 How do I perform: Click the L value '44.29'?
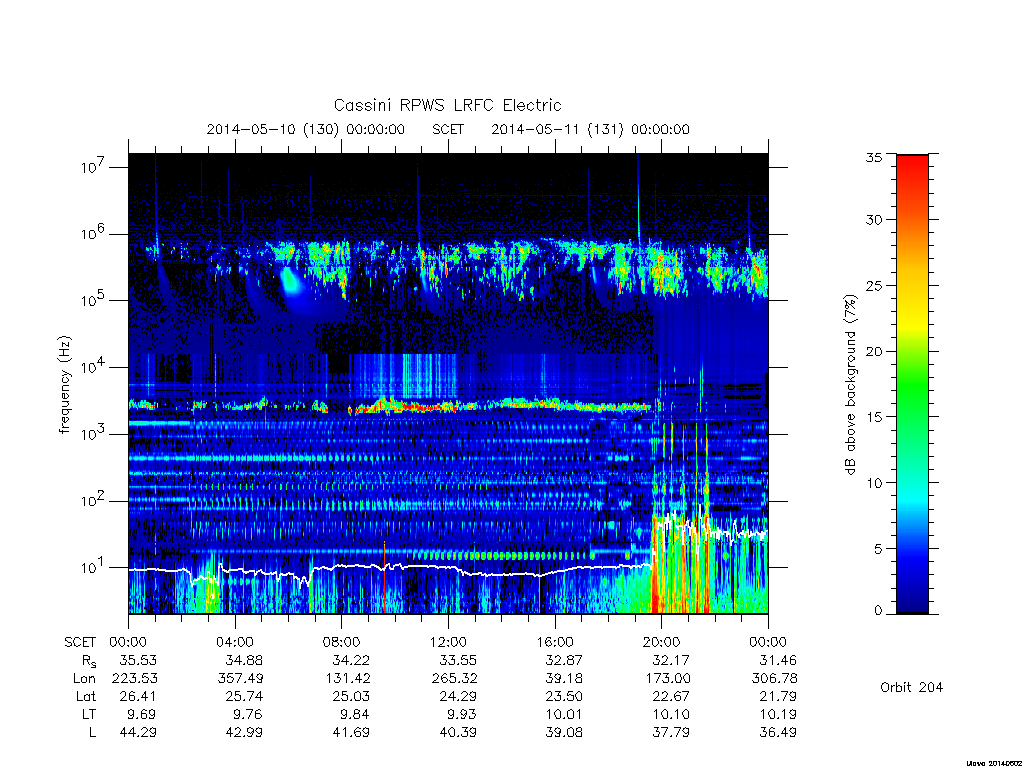click(138, 733)
